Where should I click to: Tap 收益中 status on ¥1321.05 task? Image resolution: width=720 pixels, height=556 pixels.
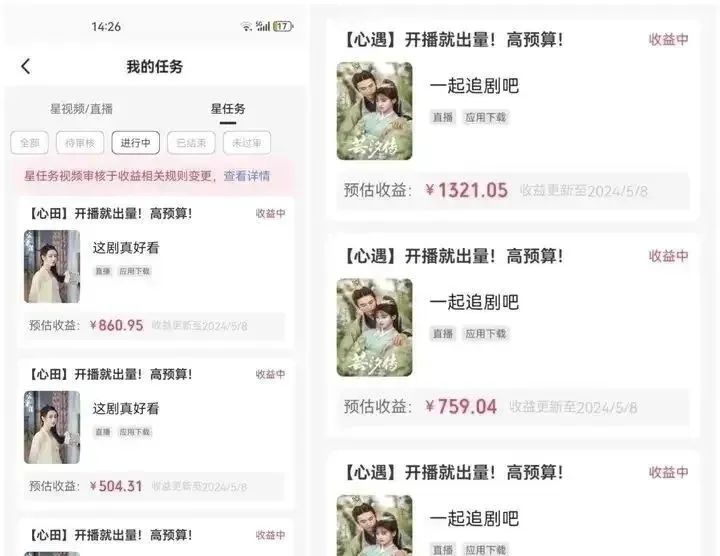(668, 39)
